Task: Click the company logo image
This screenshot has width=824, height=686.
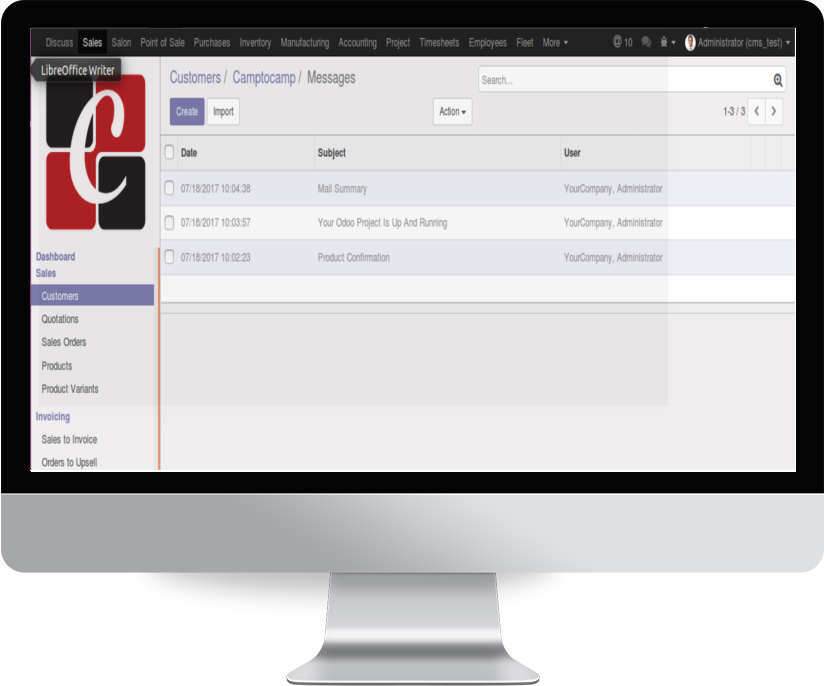Action: 96,151
